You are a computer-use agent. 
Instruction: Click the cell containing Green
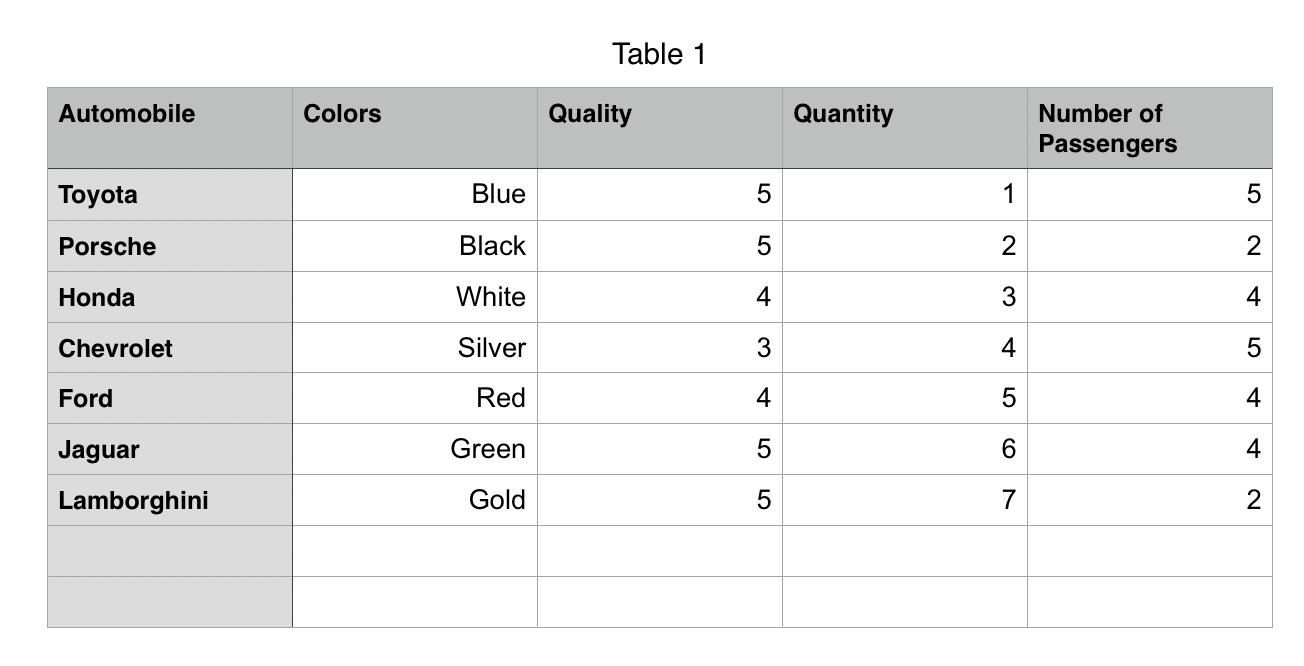(414, 449)
